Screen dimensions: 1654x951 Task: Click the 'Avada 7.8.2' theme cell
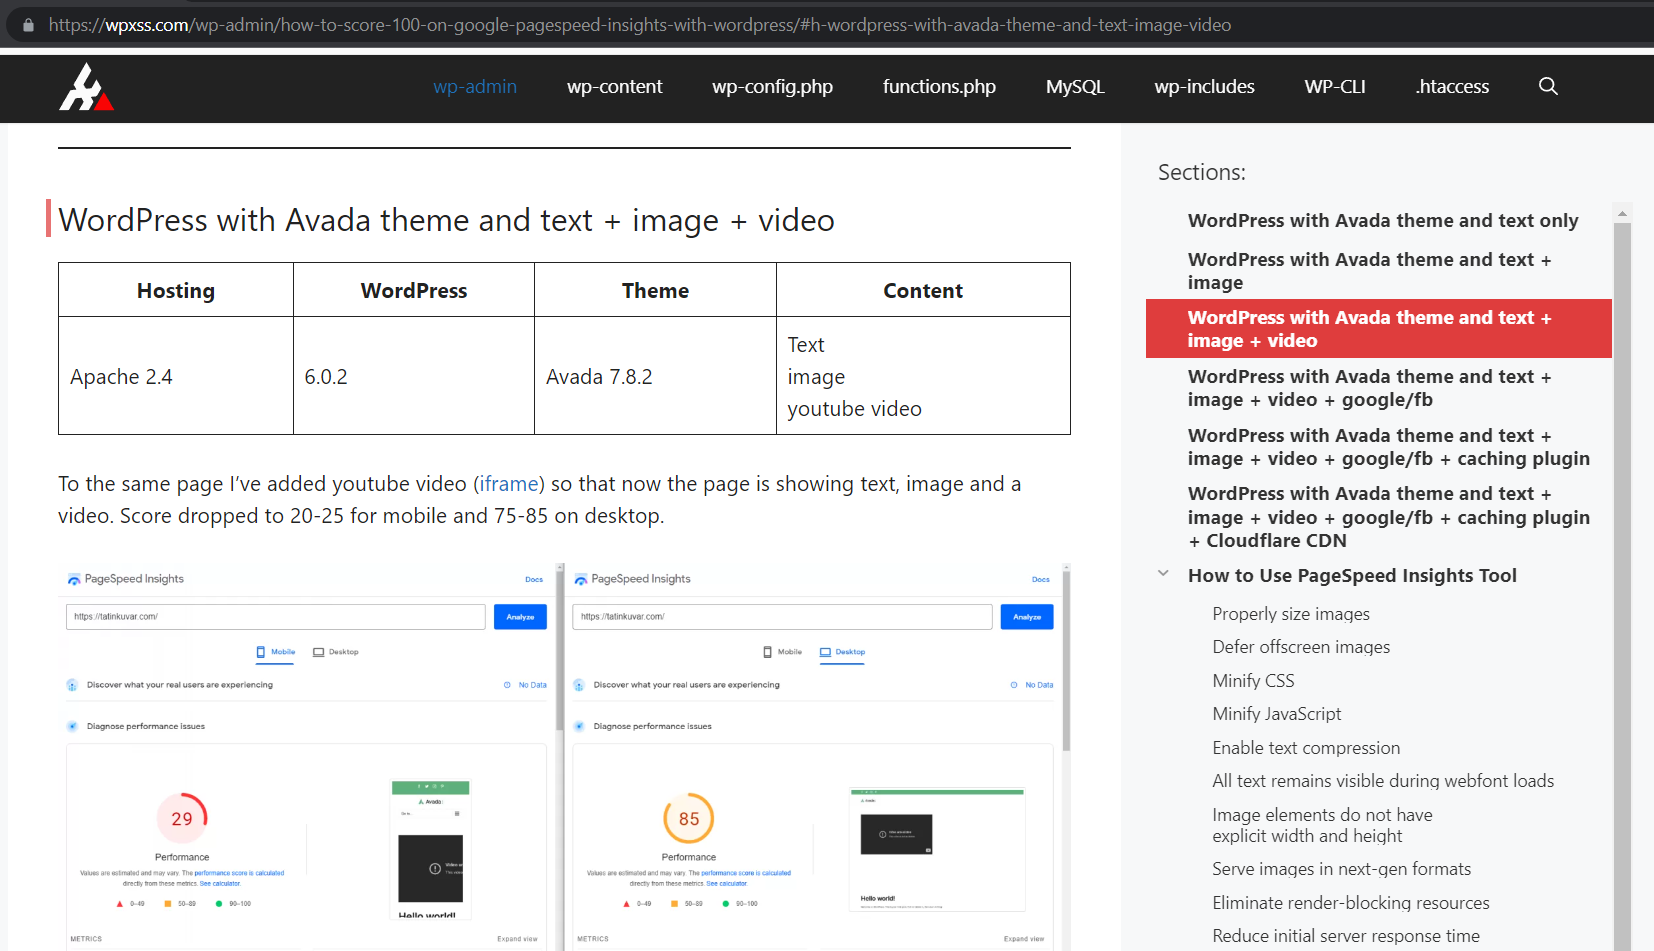(x=655, y=376)
